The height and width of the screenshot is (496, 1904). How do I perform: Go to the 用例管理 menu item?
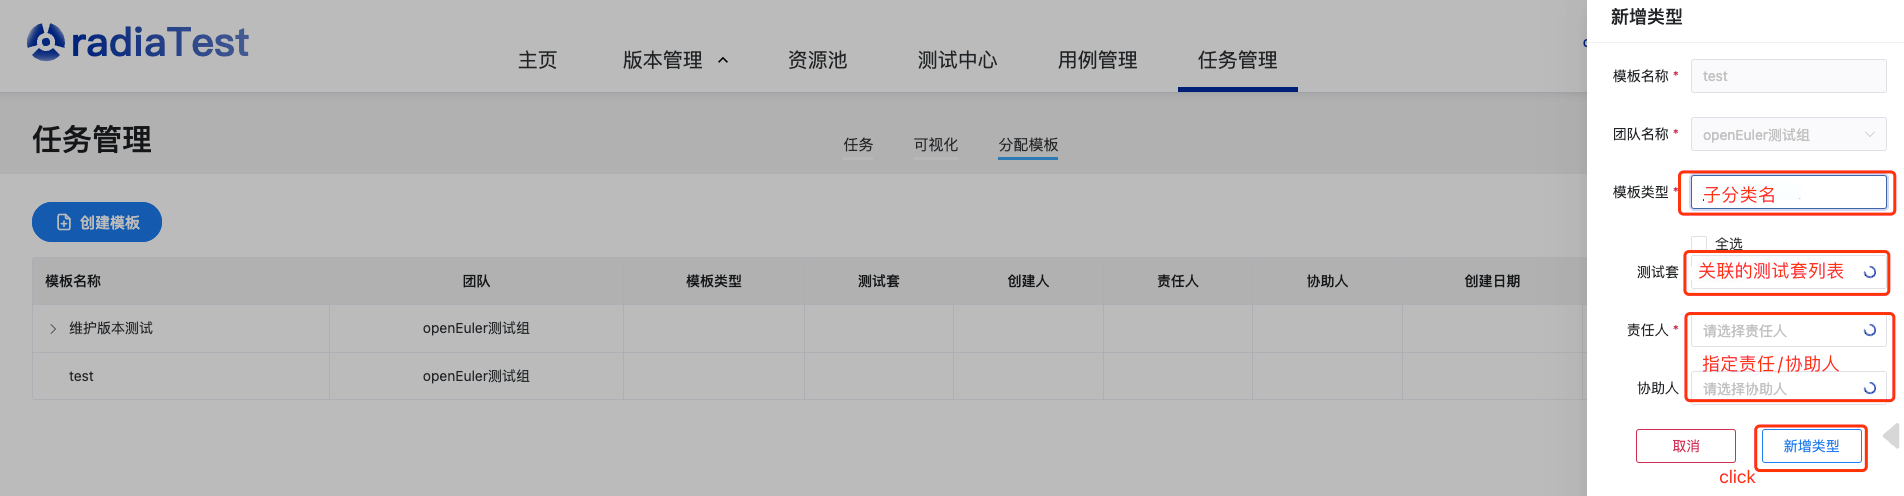[1097, 60]
